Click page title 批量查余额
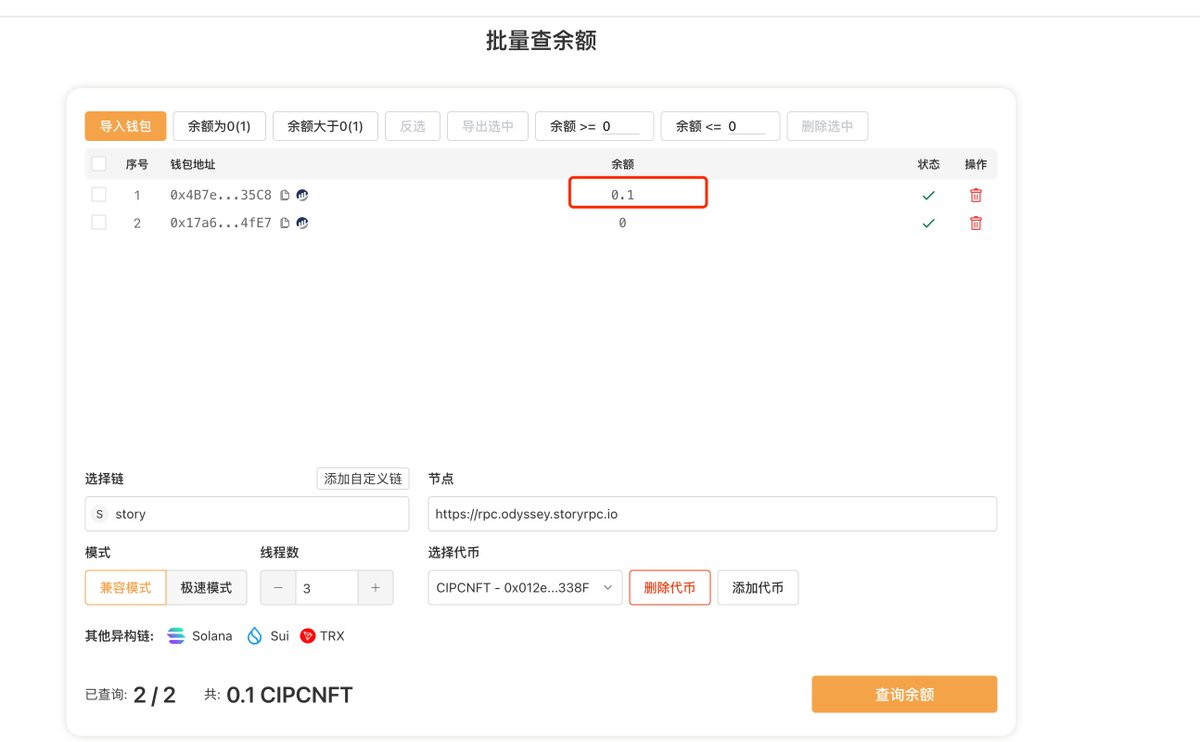Screen dimensions: 1200x742 click(541, 41)
